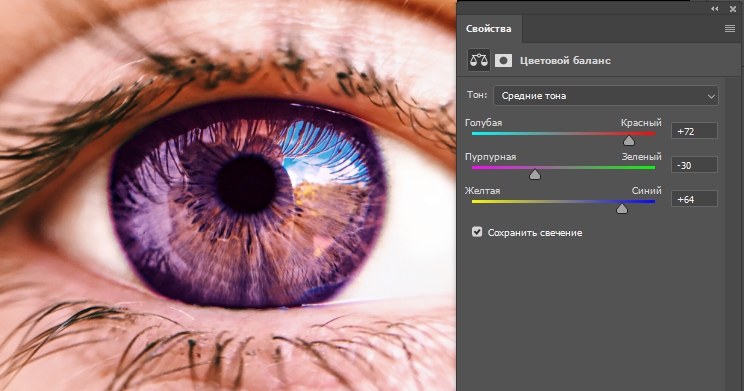744x391 pixels.
Task: Click the Пурпурная label
Action: click(x=490, y=157)
